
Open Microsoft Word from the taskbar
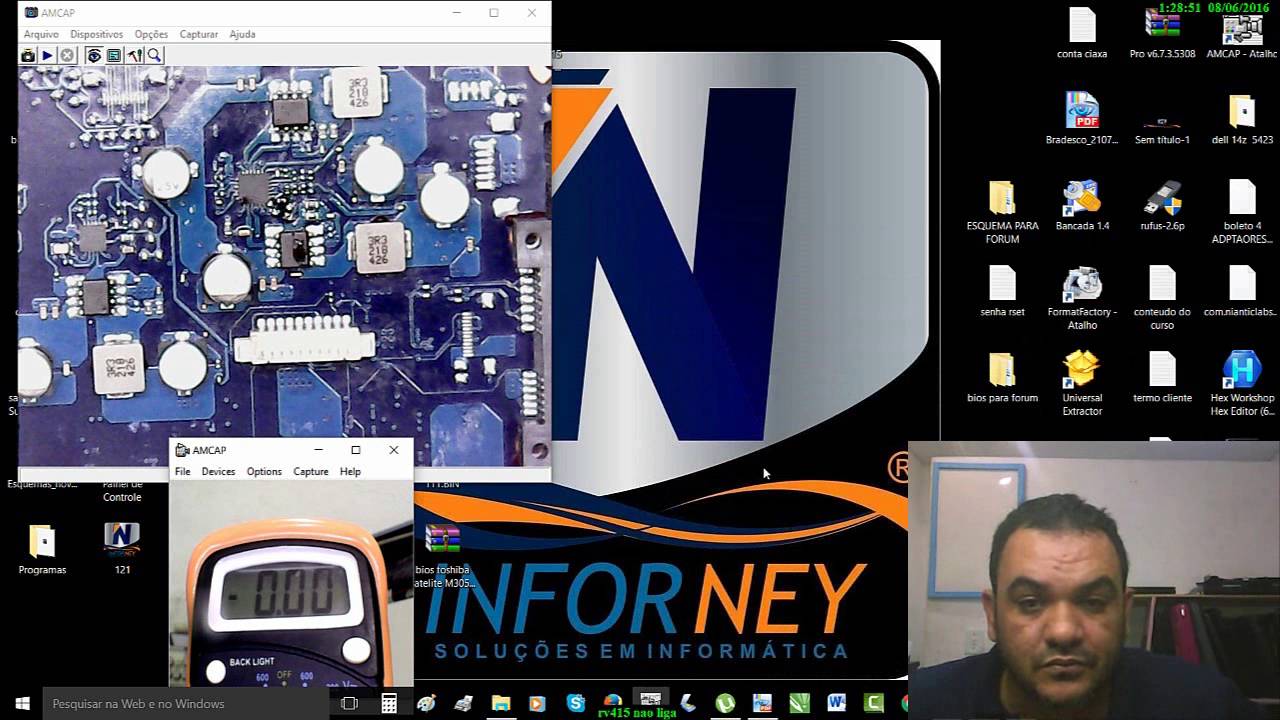(x=836, y=703)
